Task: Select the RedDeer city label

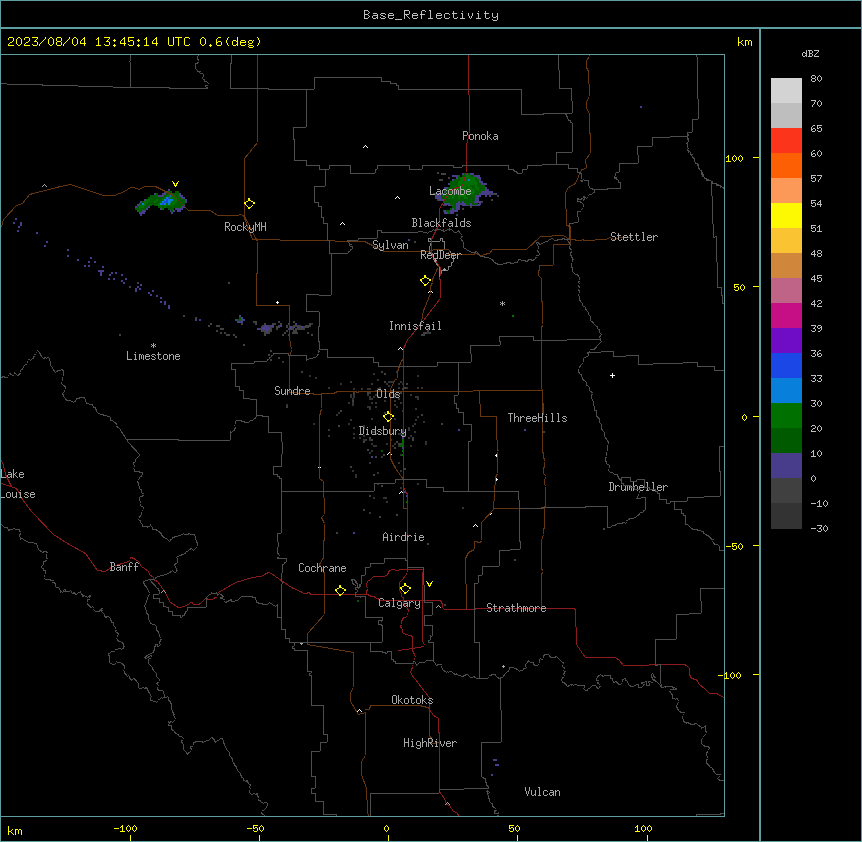Action: 440,255
